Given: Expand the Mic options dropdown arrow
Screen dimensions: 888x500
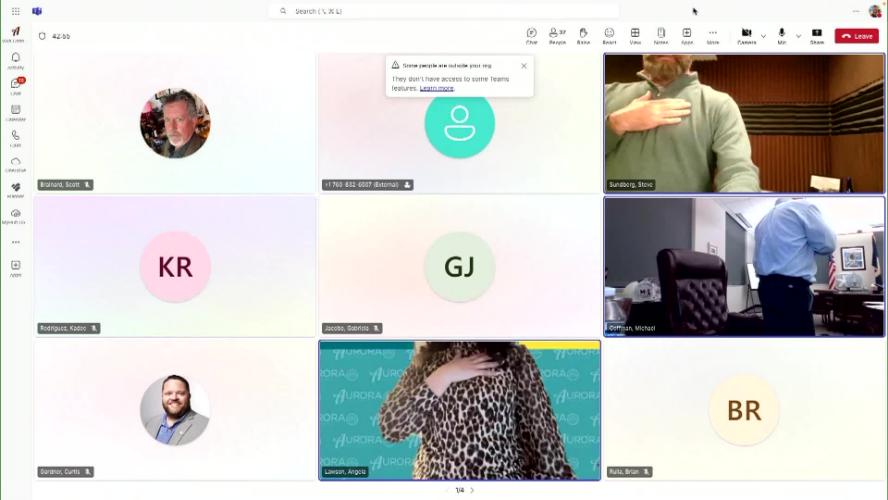Looking at the screenshot, I should pos(798,36).
